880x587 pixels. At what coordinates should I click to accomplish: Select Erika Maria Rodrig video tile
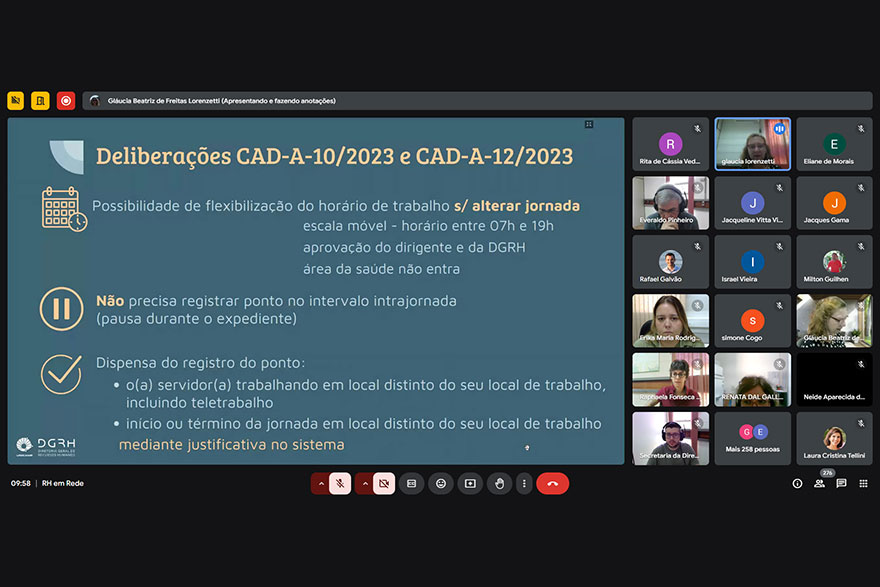[671, 321]
